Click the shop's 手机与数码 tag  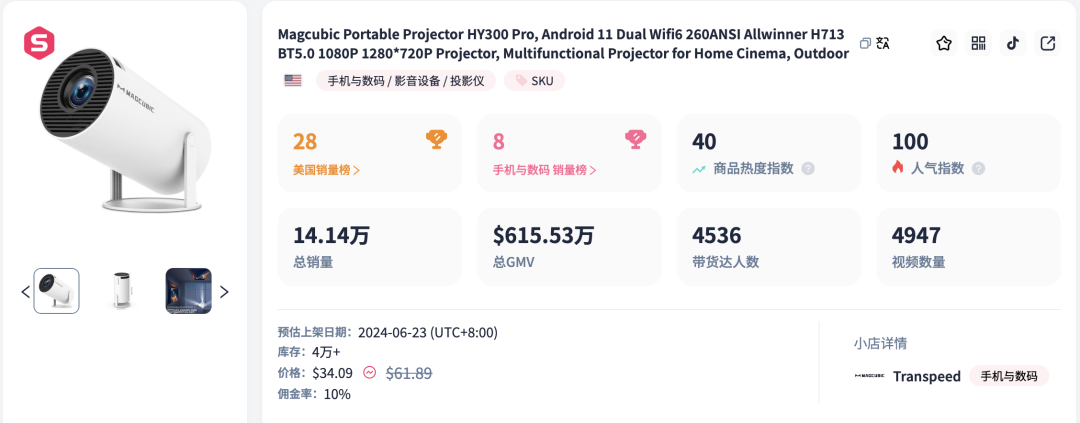tap(1009, 376)
